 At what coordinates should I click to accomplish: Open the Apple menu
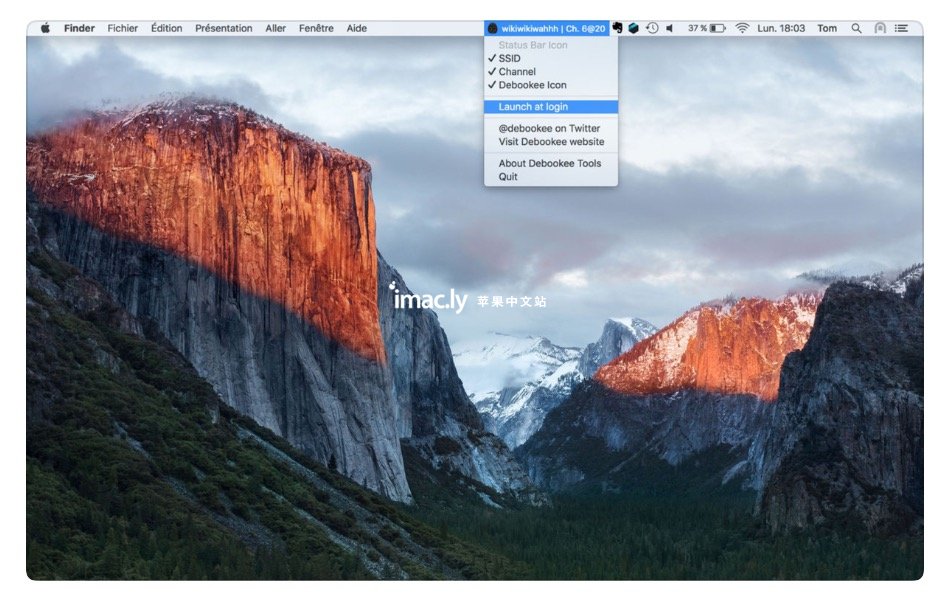point(45,28)
